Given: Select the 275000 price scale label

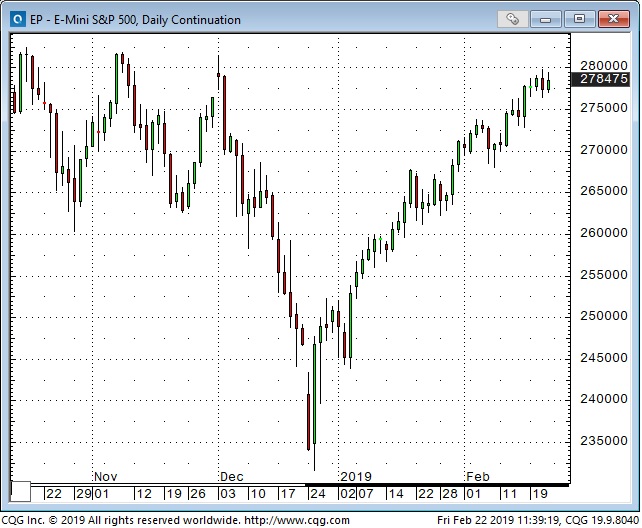Looking at the screenshot, I should [604, 108].
